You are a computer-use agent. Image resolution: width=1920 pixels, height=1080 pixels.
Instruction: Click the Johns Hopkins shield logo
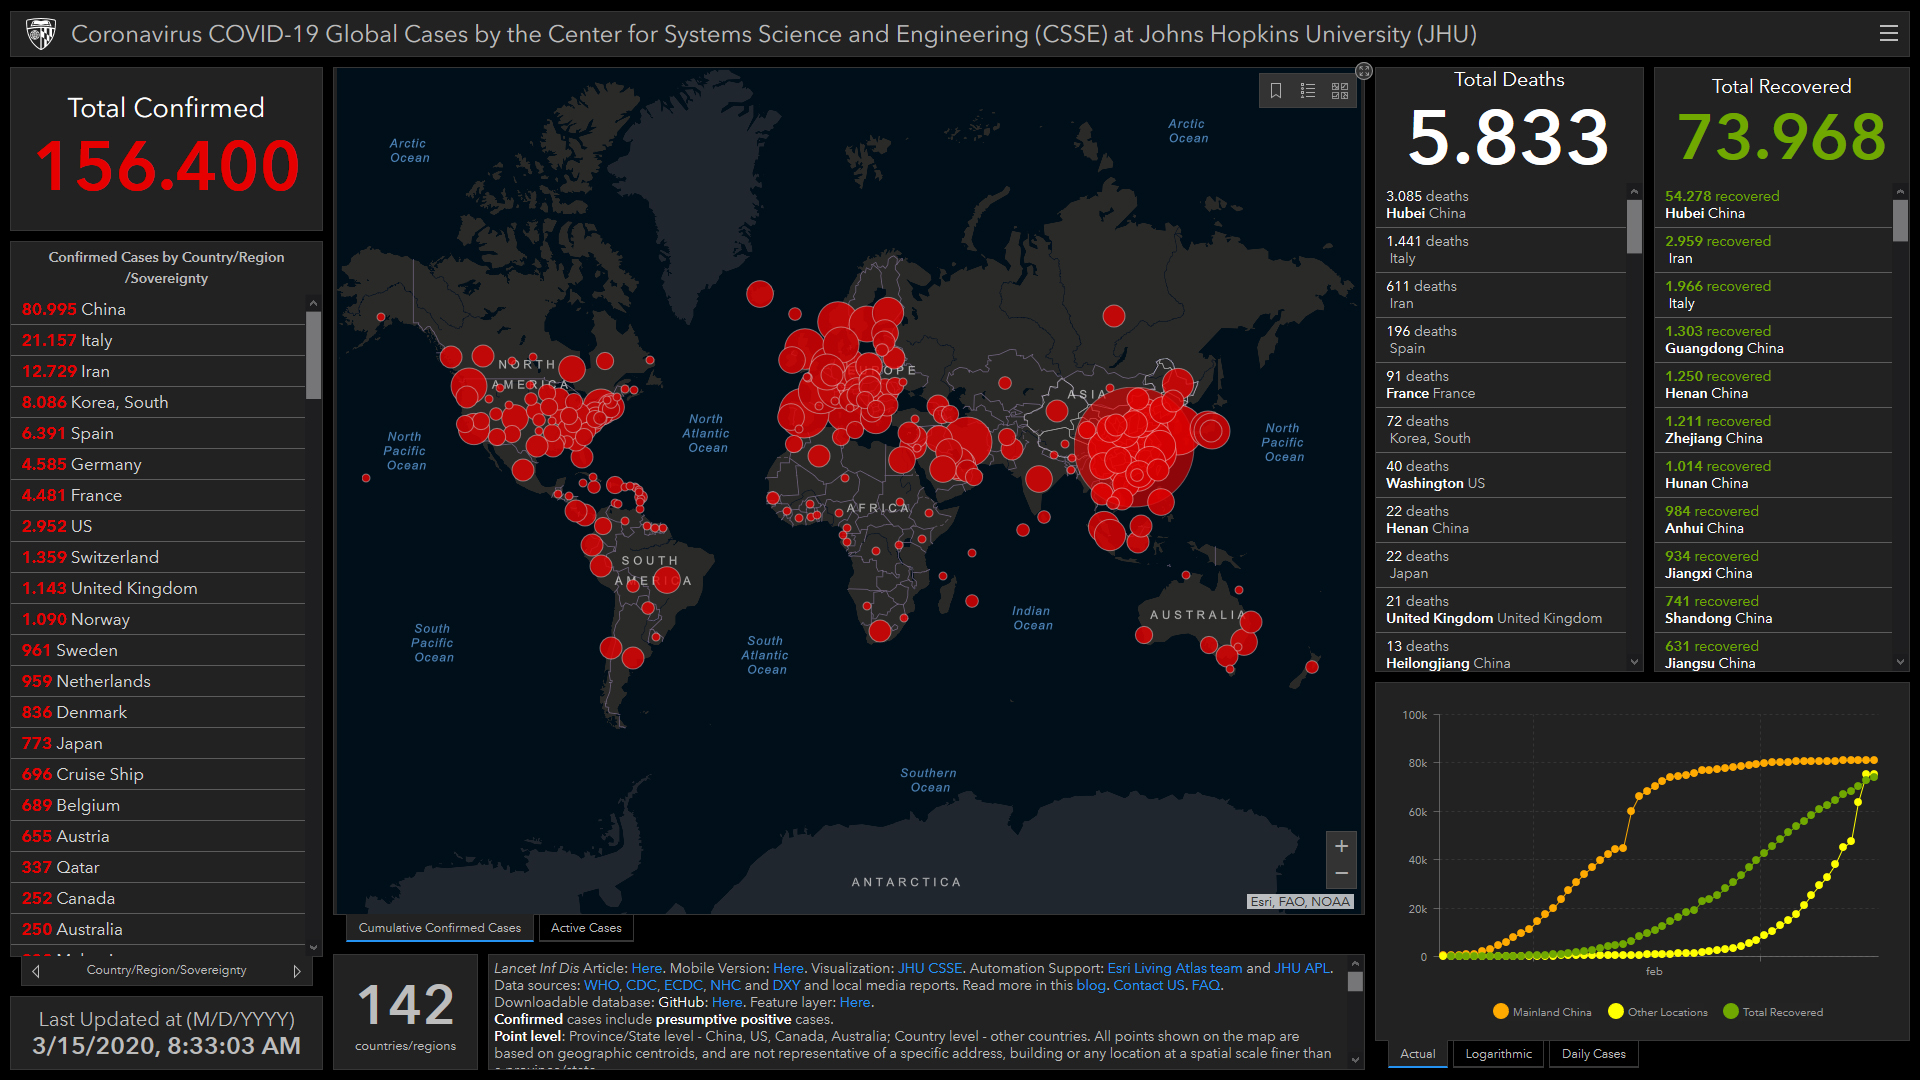coord(41,34)
